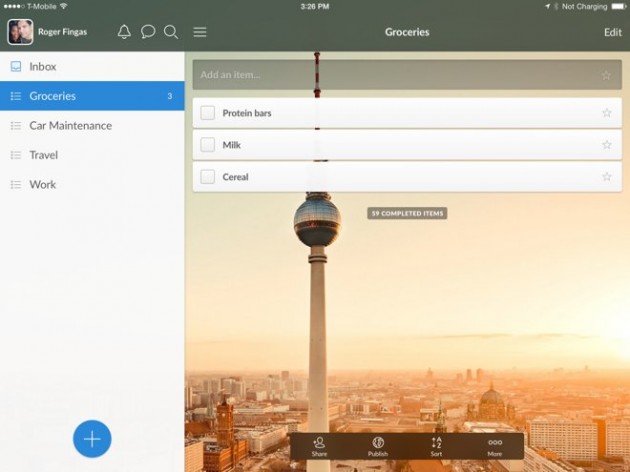
Task: Open the Roger Fingas account name
Action: point(62,32)
